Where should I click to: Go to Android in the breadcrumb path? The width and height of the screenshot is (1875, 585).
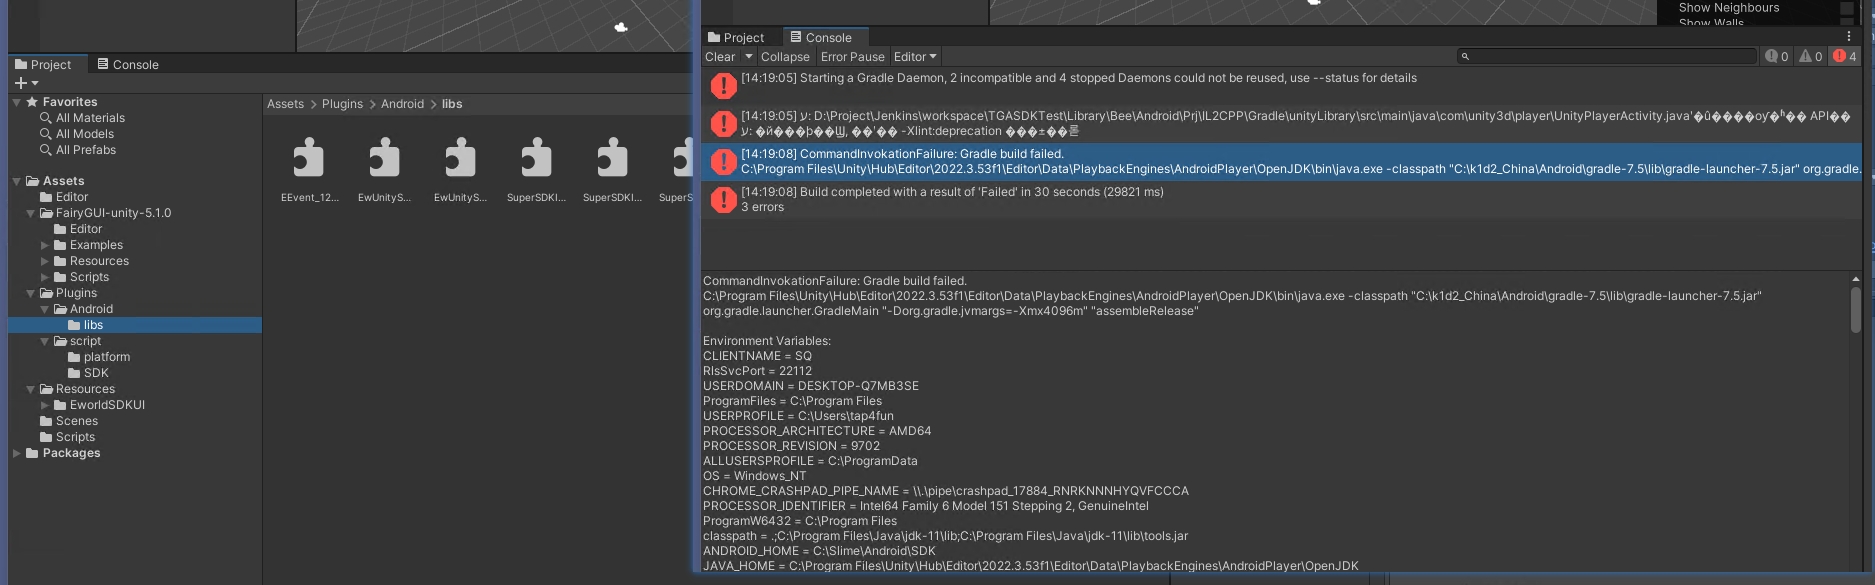pos(402,104)
